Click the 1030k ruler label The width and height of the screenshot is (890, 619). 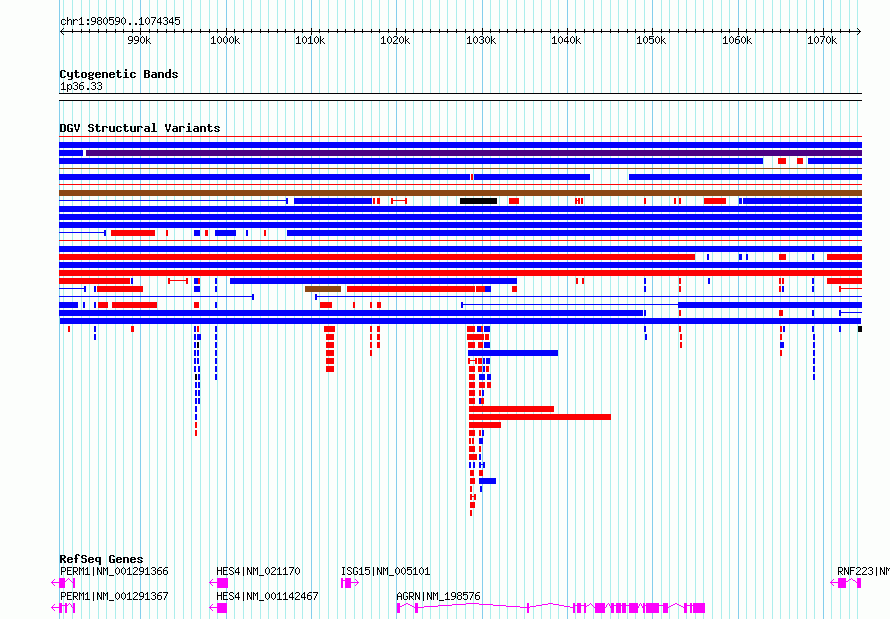point(481,40)
